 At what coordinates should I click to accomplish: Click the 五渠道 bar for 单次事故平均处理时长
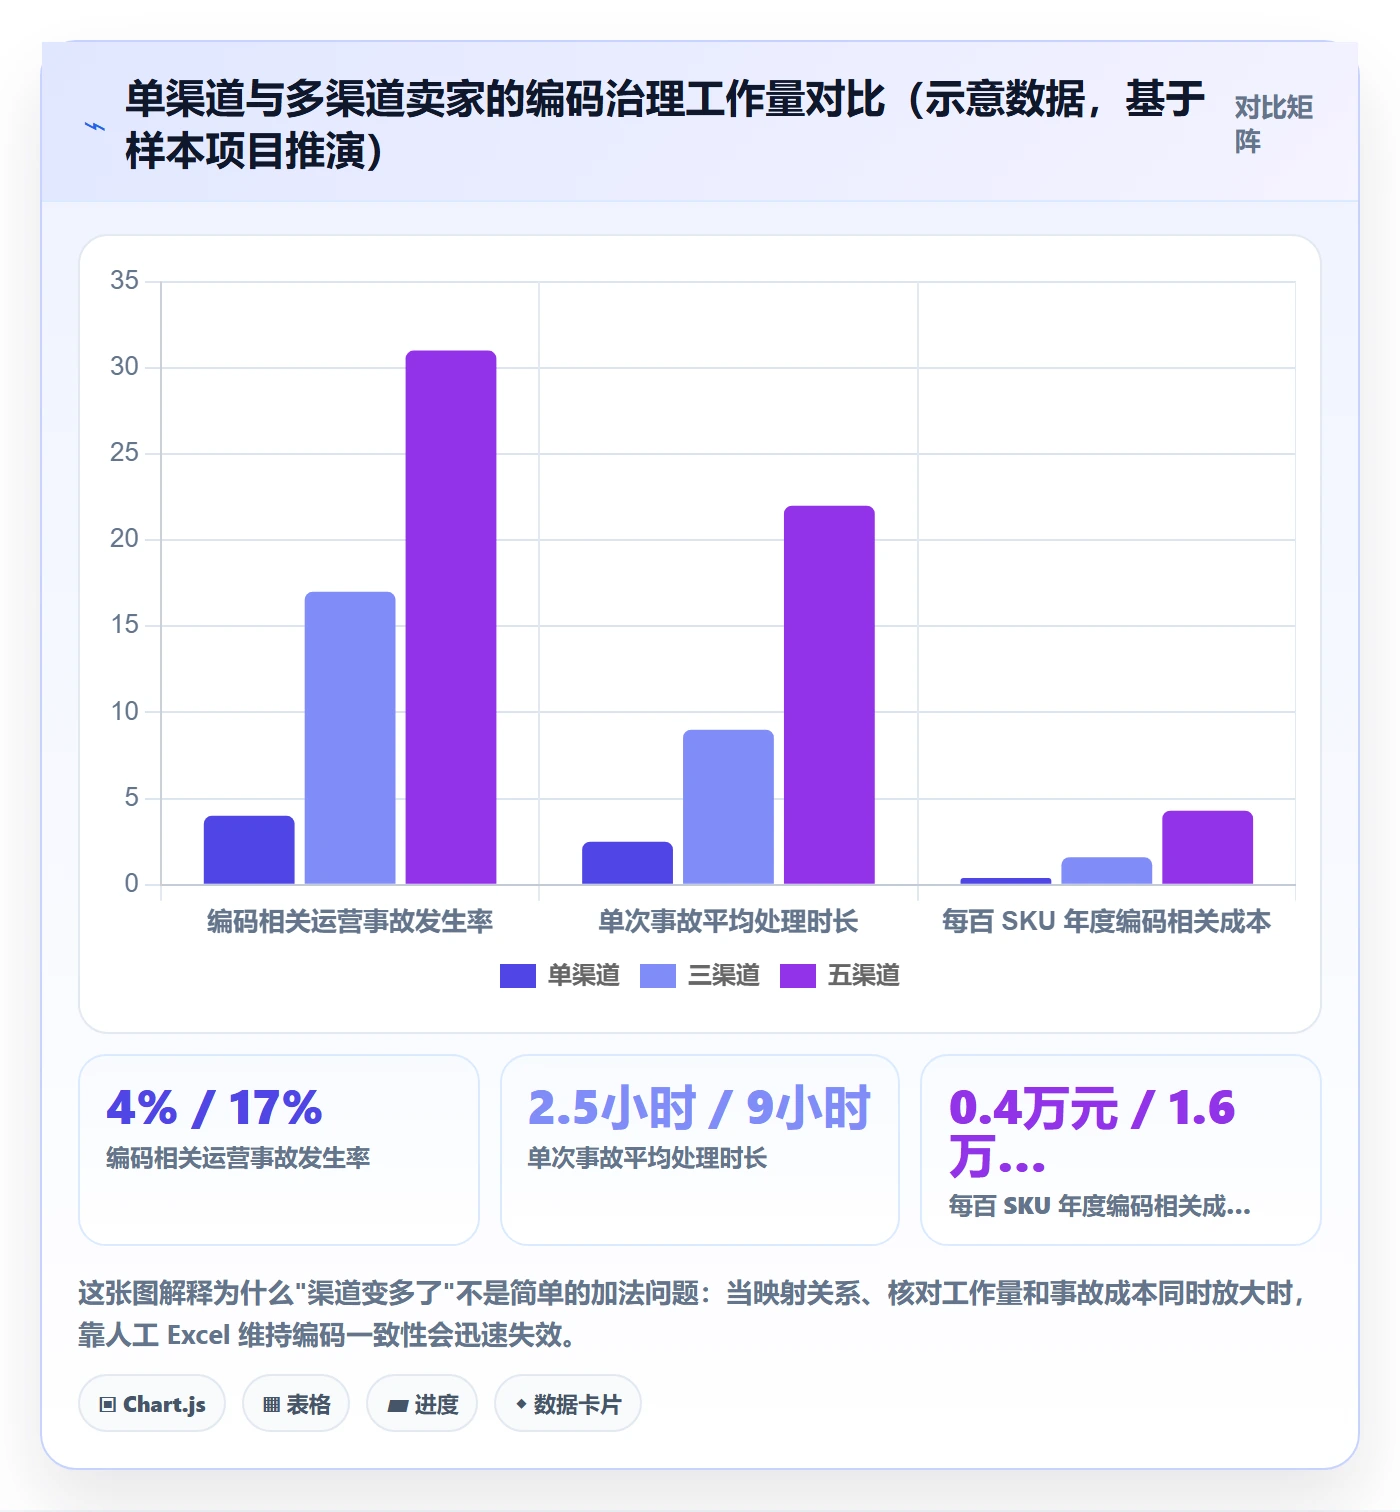[x=829, y=695]
